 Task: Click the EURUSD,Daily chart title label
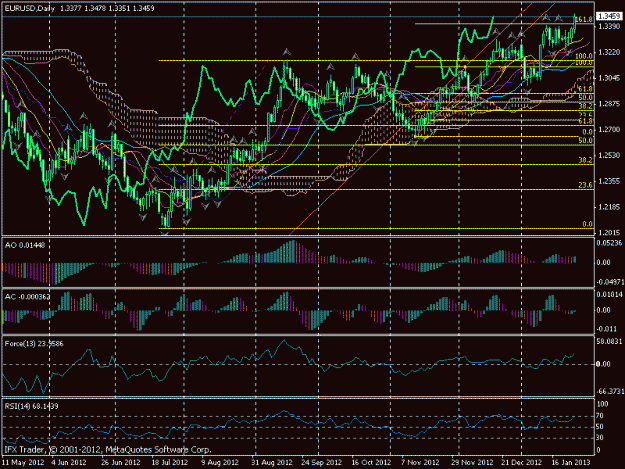(x=29, y=8)
